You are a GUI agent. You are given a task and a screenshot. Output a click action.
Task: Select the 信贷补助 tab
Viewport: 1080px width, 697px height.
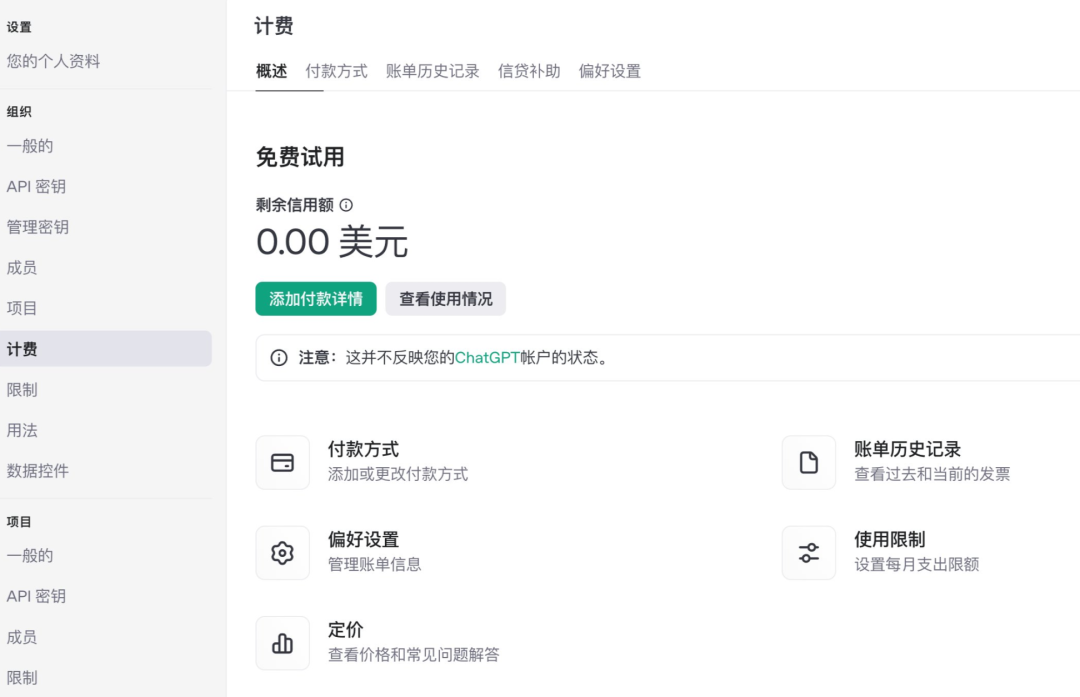529,71
